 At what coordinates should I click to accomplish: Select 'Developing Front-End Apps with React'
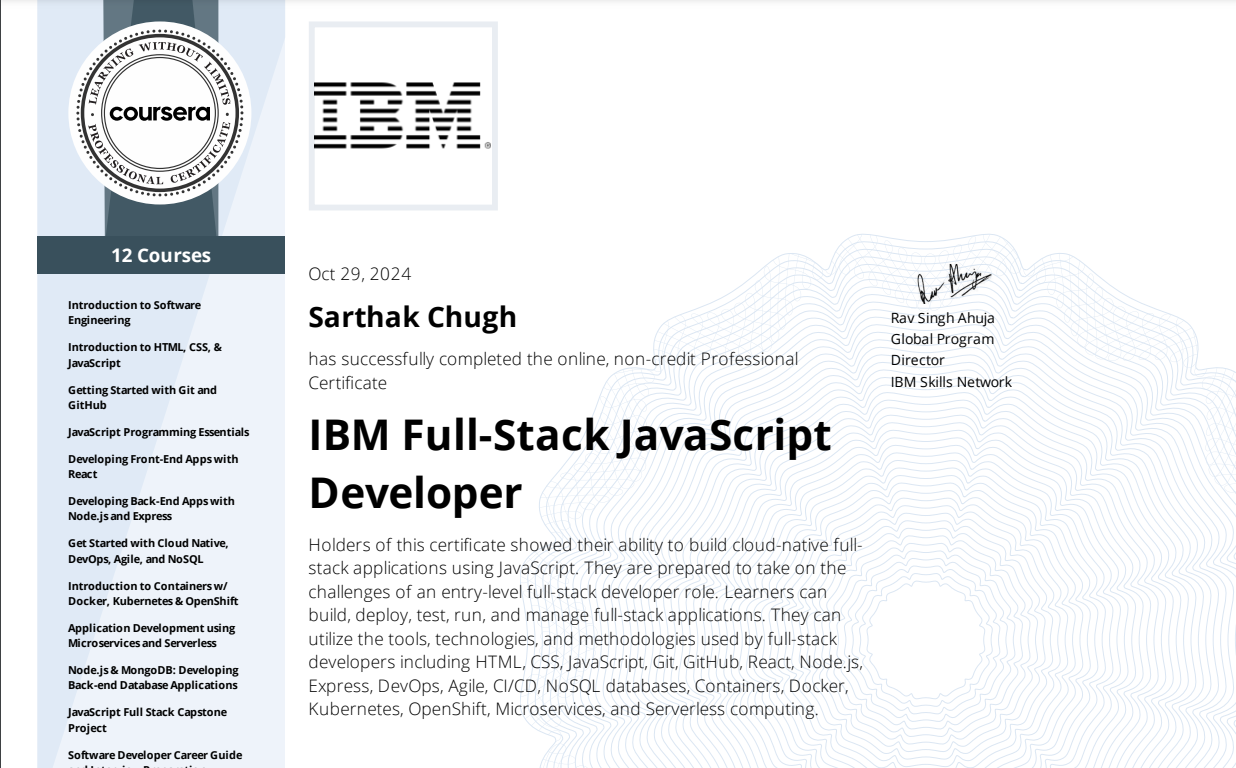153,466
